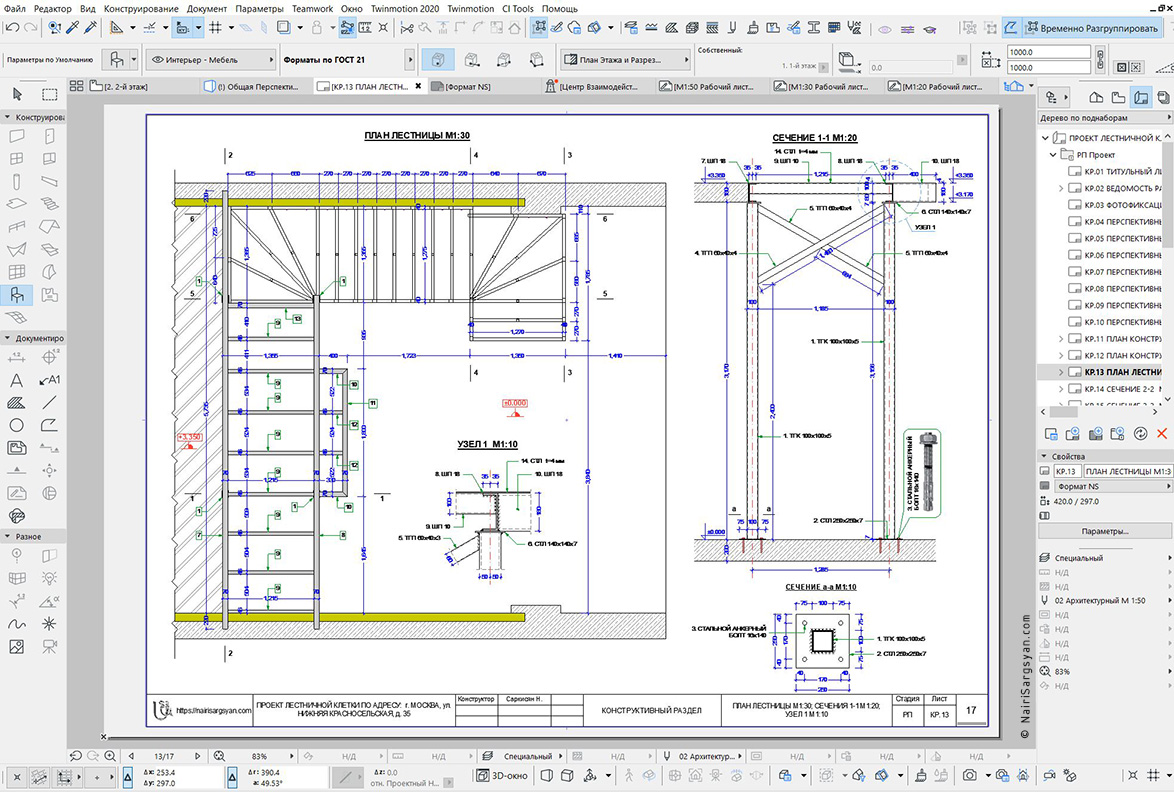Screen dimensions: 1174x792
Task: Click the Layout Book icon in Navigator
Action: 1141,97
